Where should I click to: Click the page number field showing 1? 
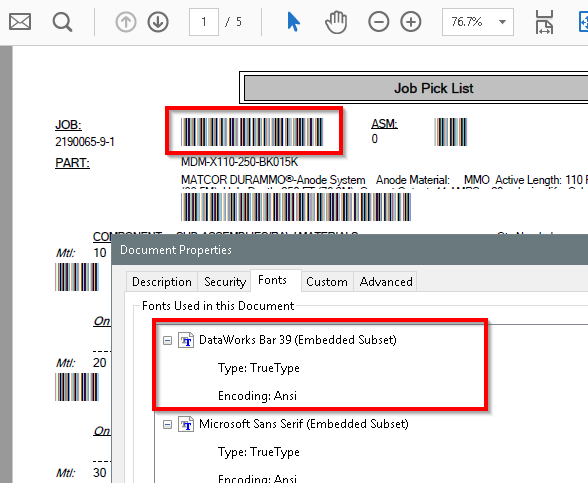(x=204, y=22)
